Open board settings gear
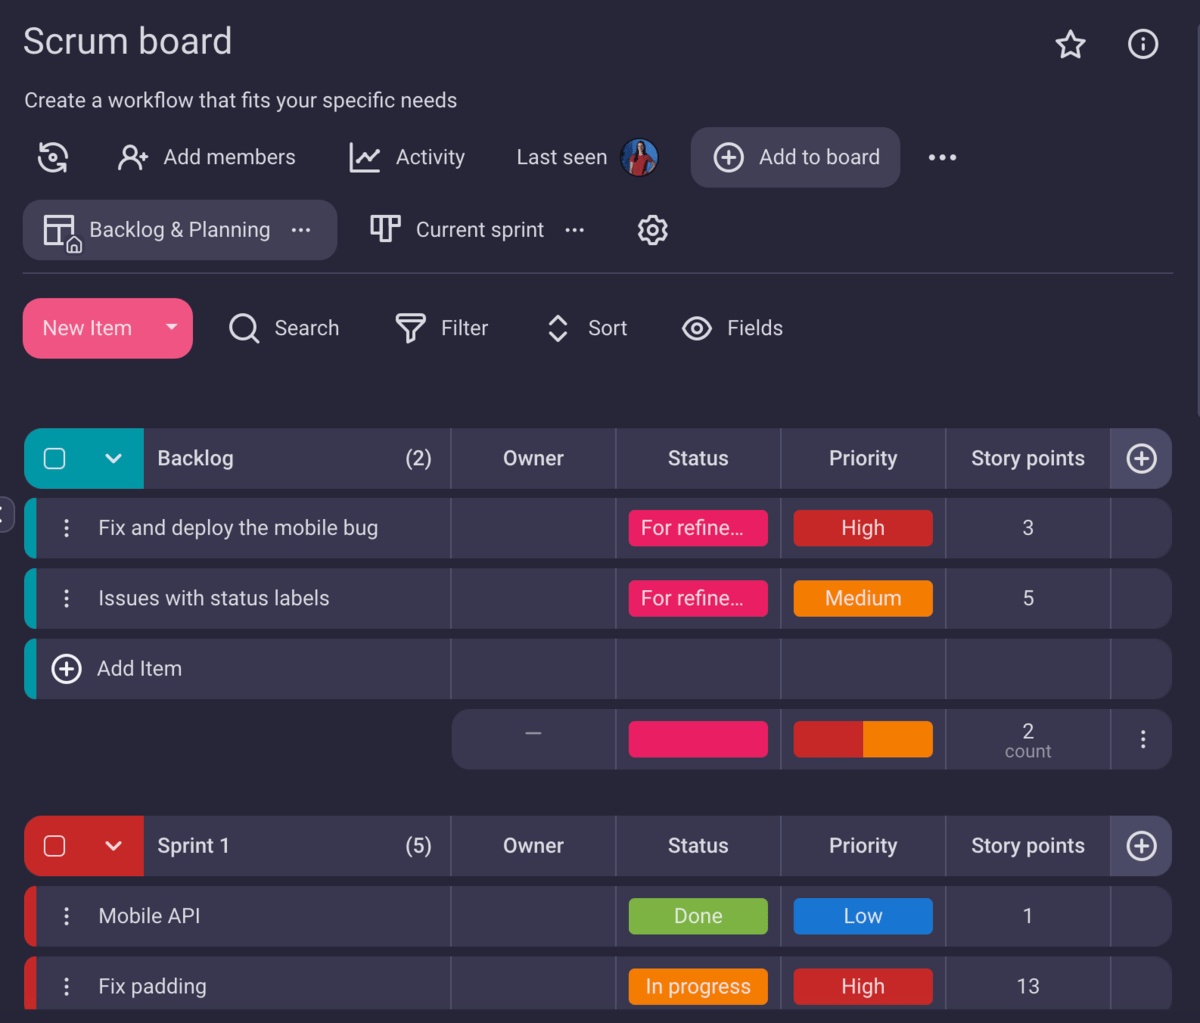The width and height of the screenshot is (1200, 1023). (x=652, y=230)
